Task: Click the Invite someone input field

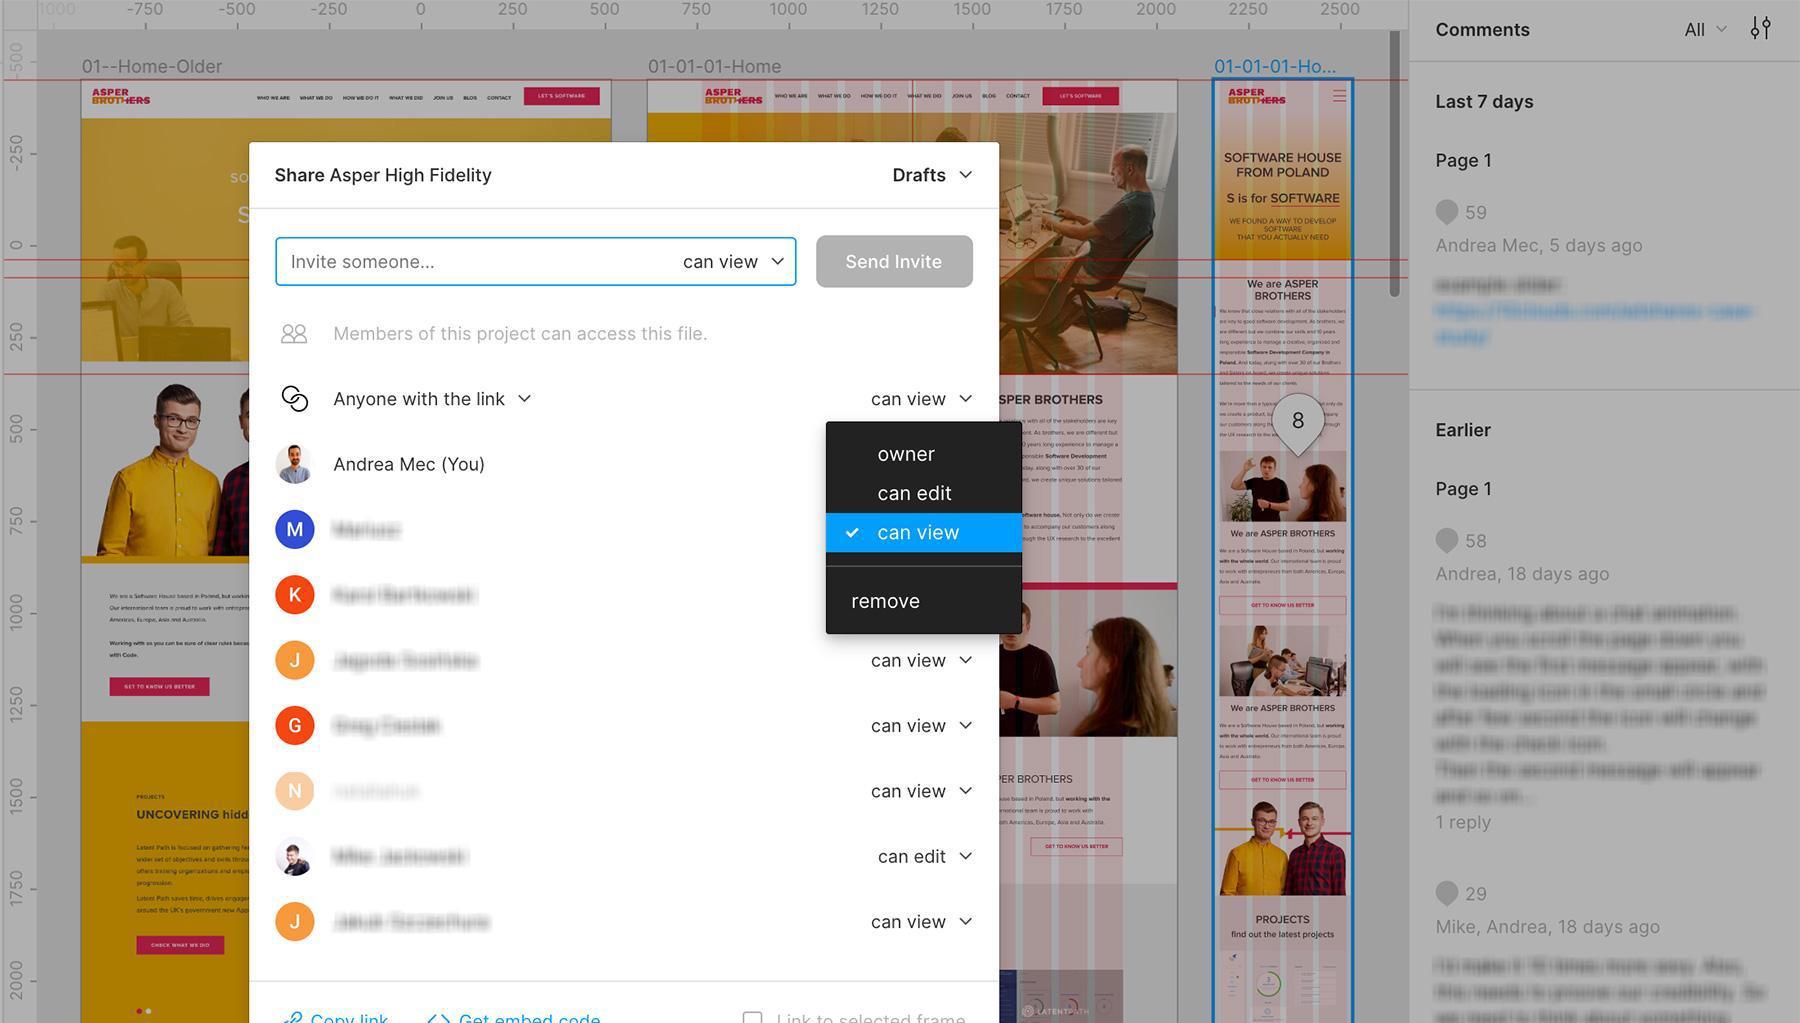Action: 450,261
